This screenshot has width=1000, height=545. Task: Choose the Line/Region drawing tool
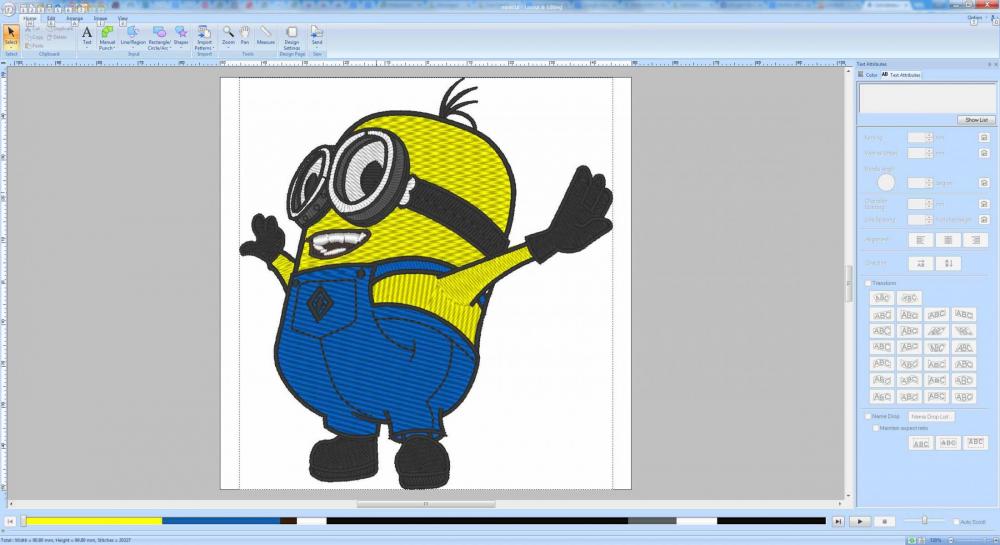coord(133,38)
